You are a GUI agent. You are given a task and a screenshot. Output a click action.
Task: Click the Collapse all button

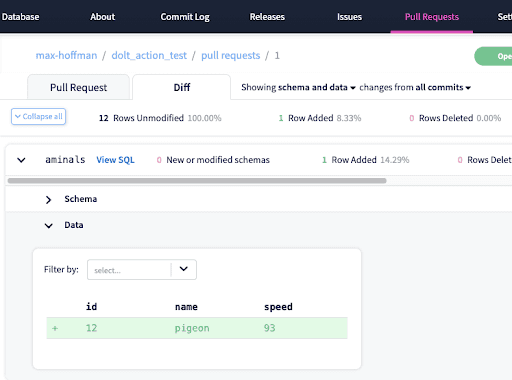pos(38,117)
